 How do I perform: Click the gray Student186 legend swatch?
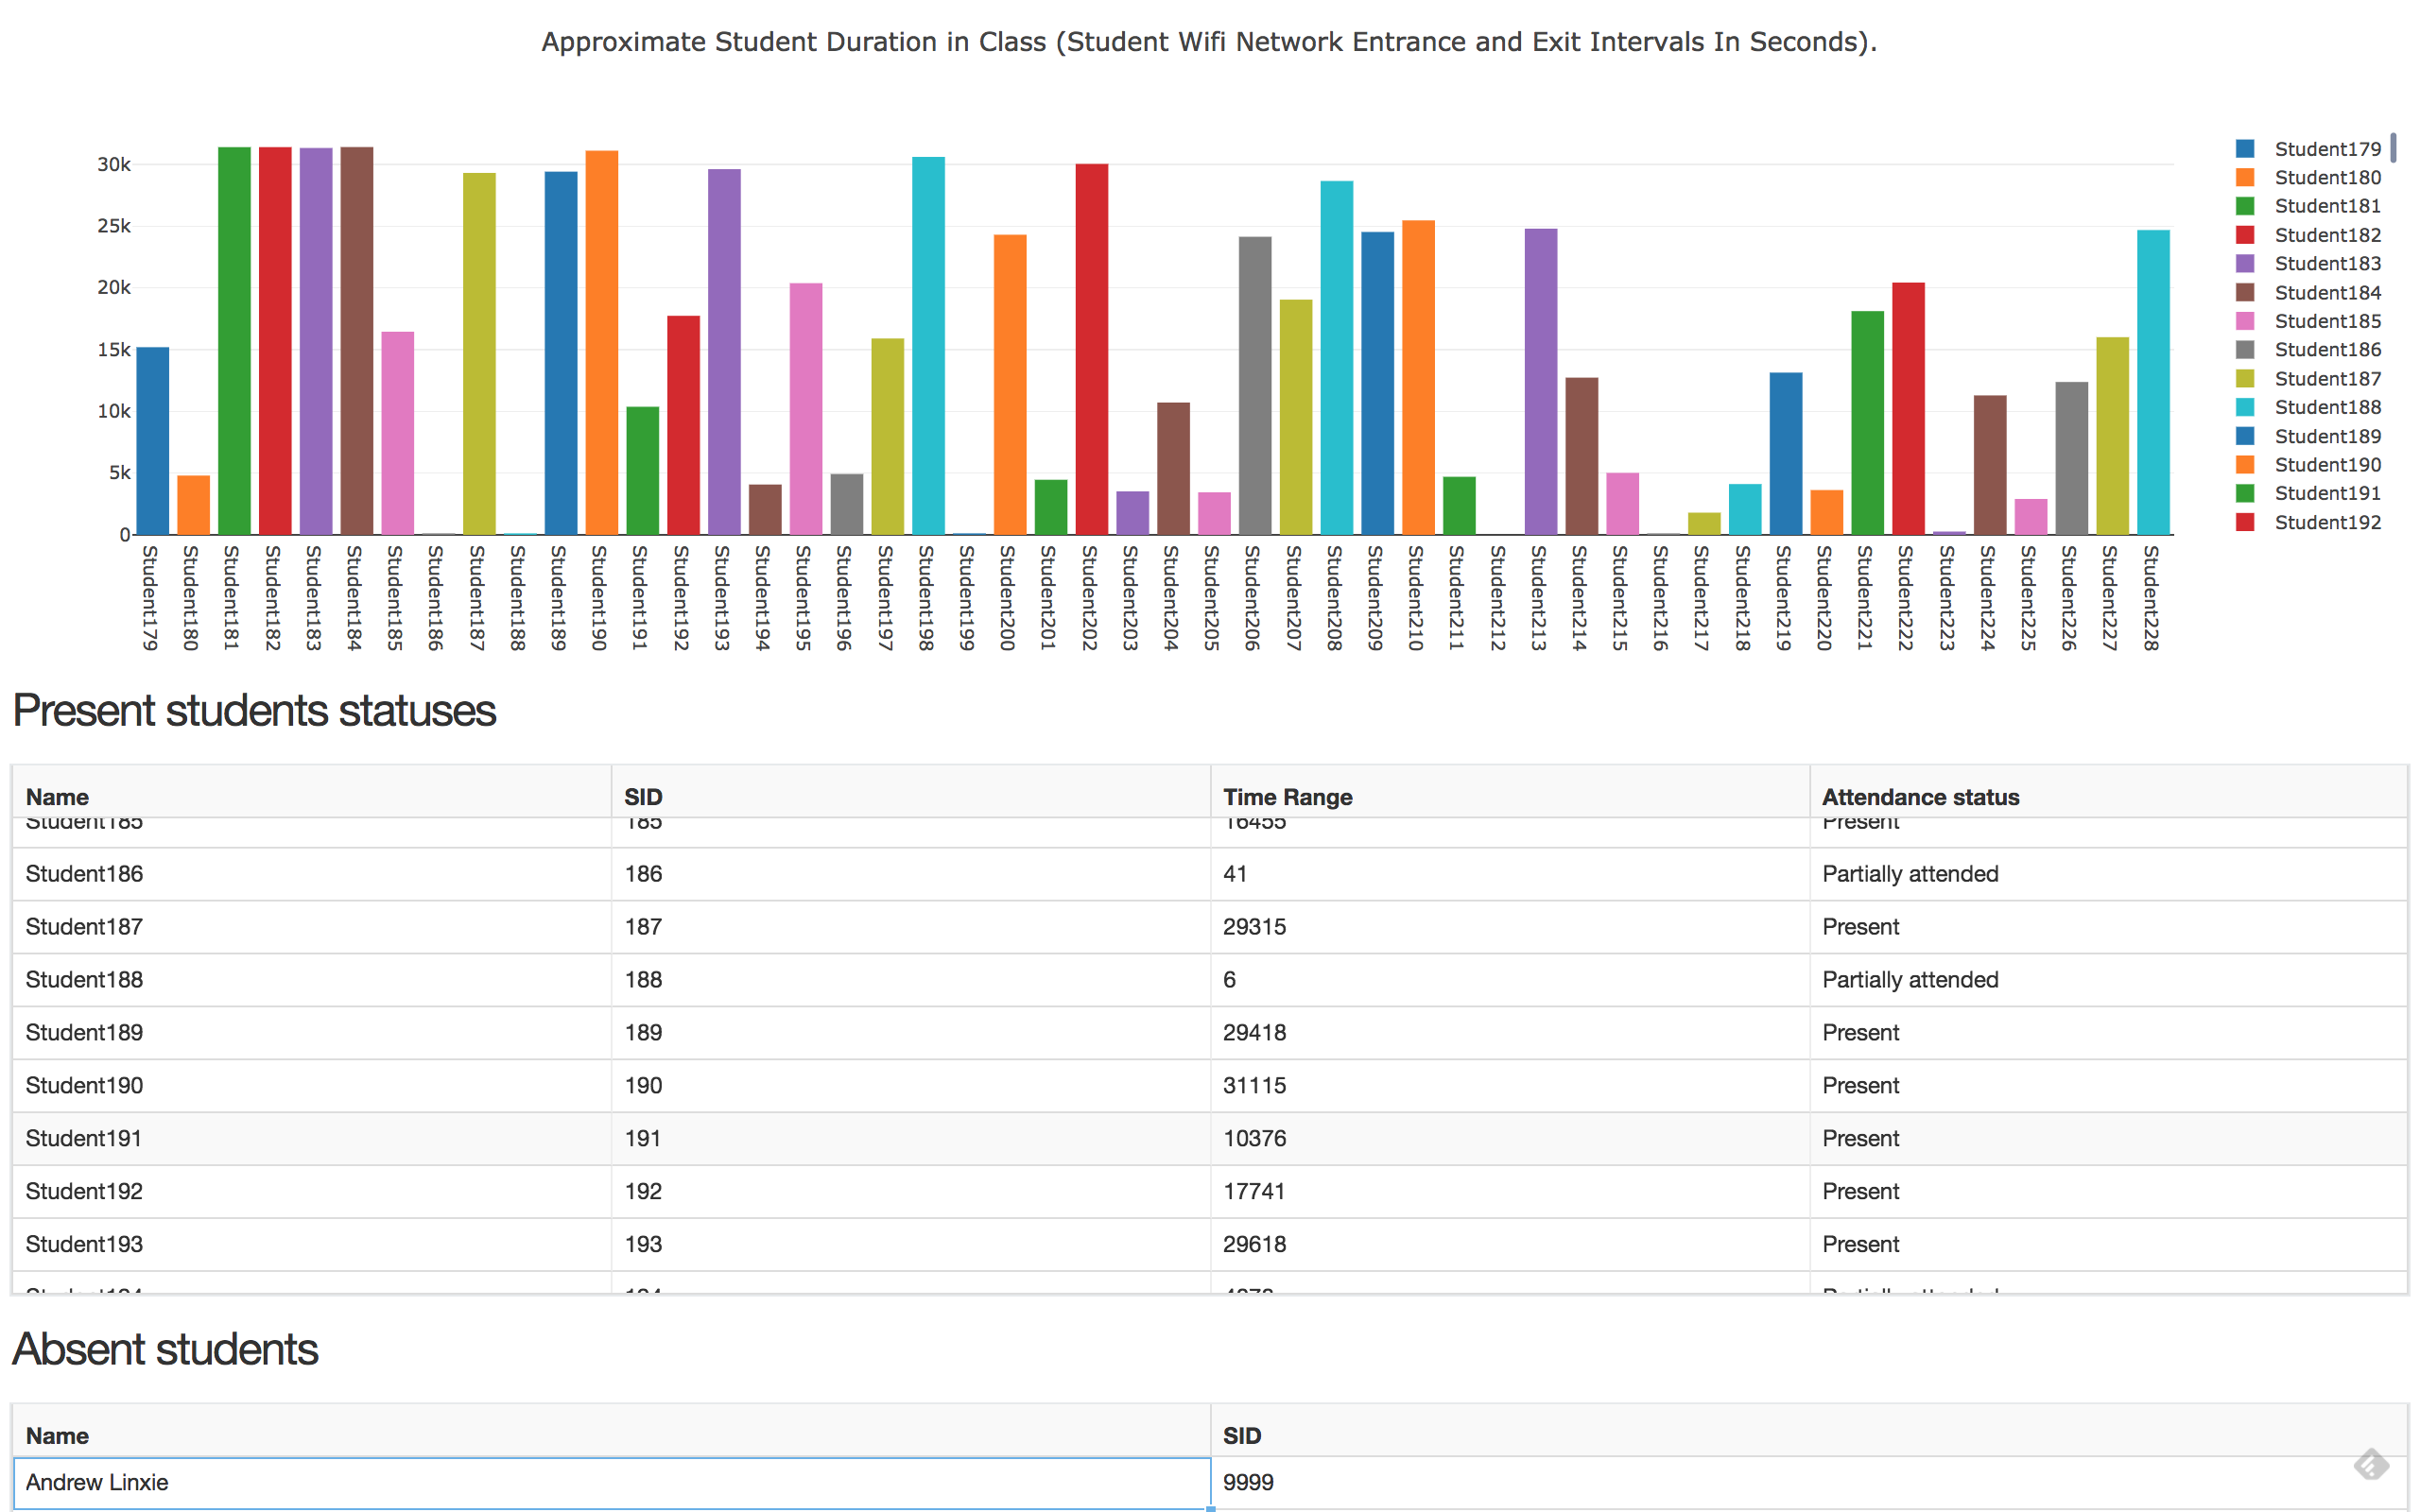2245,350
